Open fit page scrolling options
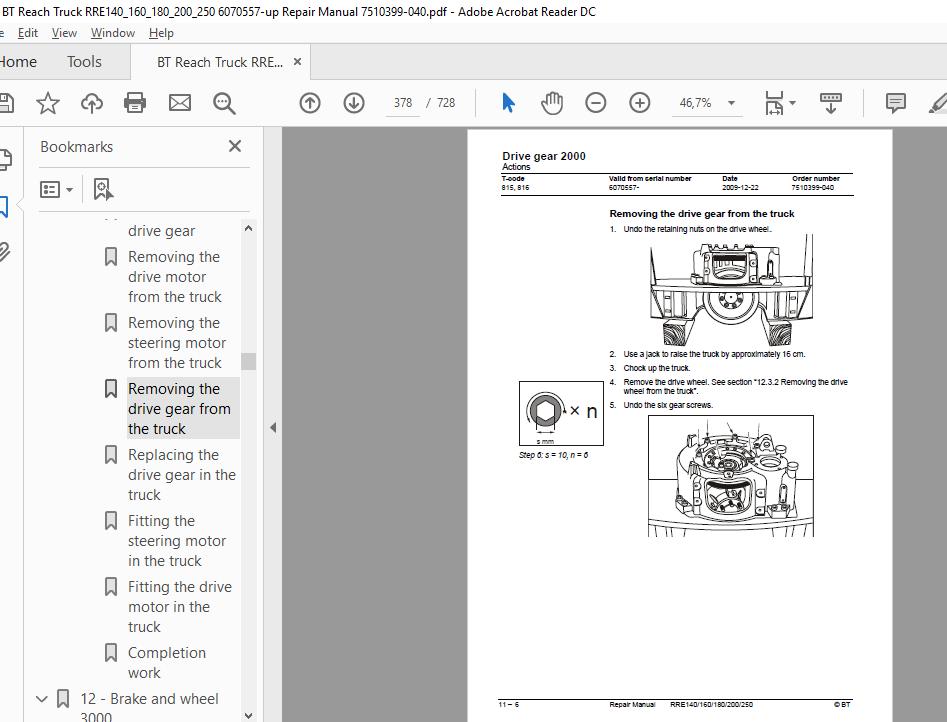The image size is (947, 722). (x=780, y=103)
